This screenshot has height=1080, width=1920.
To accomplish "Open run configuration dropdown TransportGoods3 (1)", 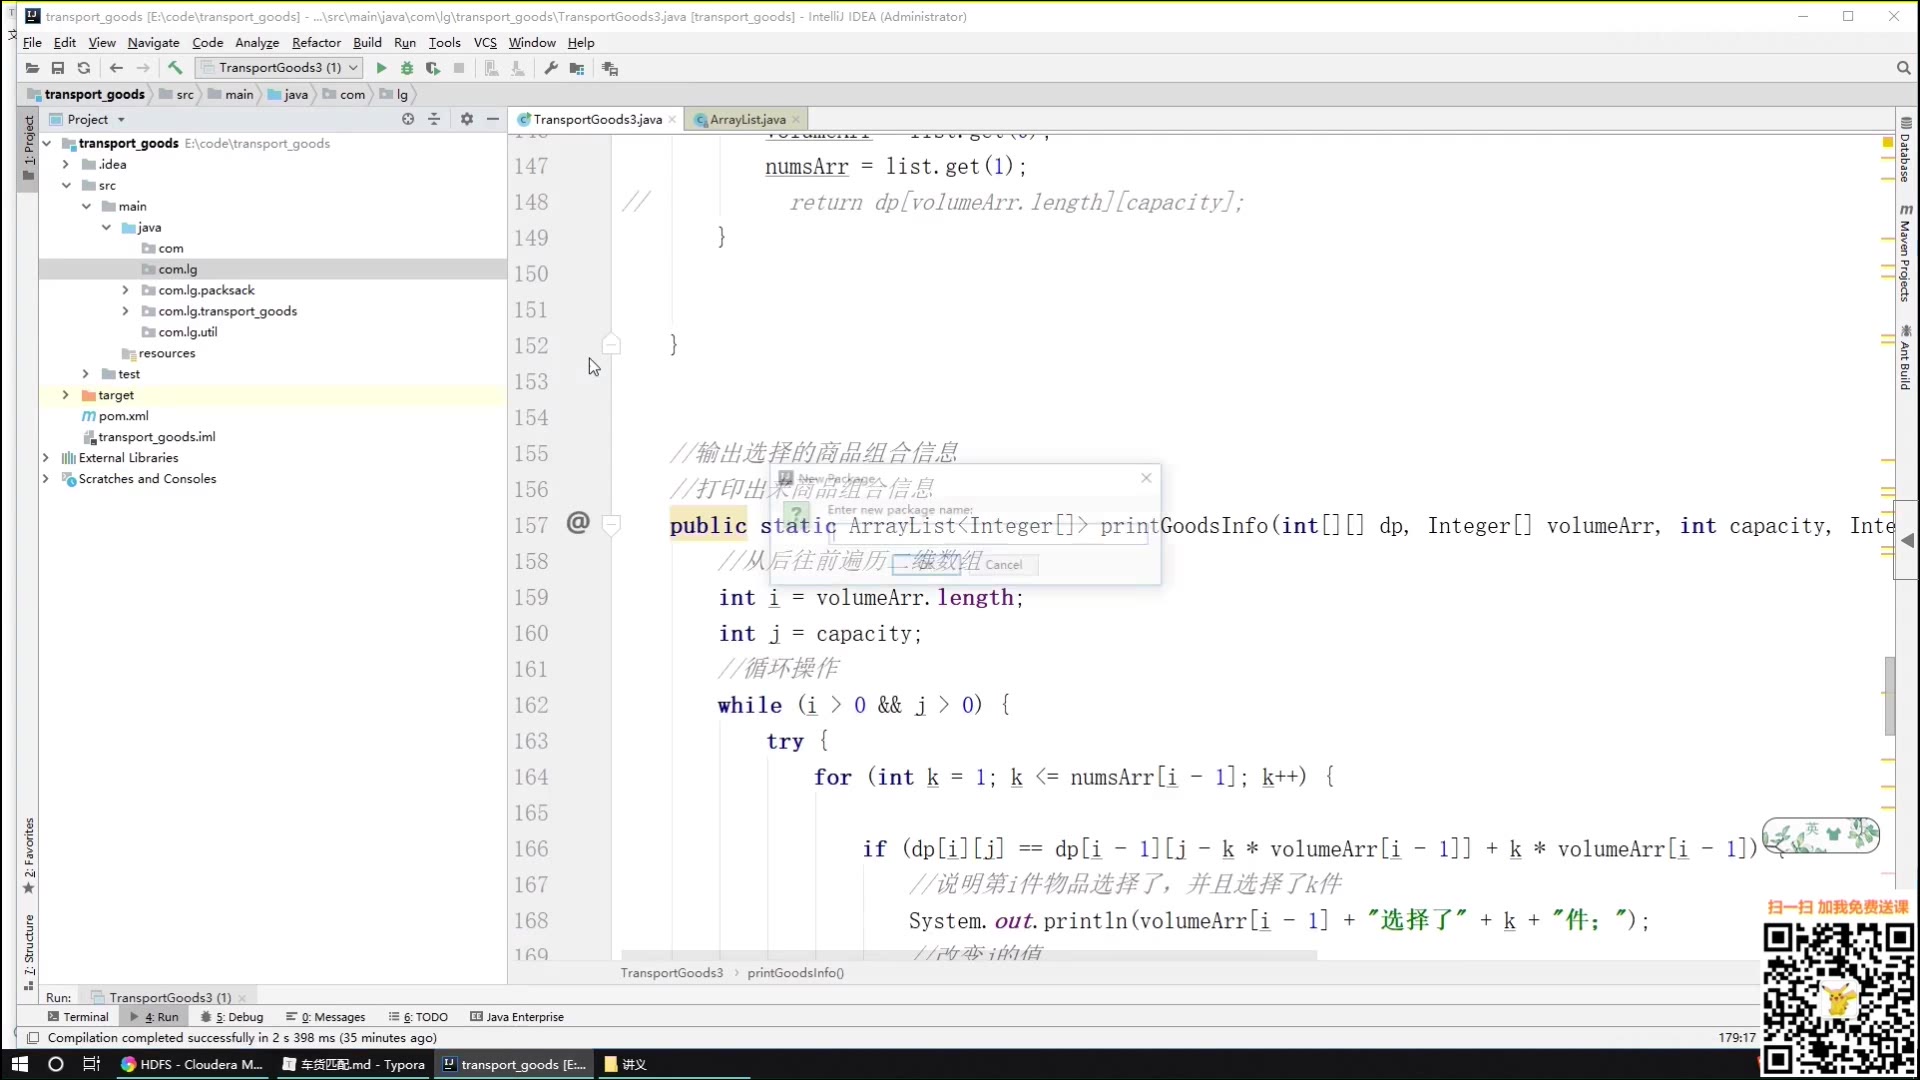I will coord(279,68).
